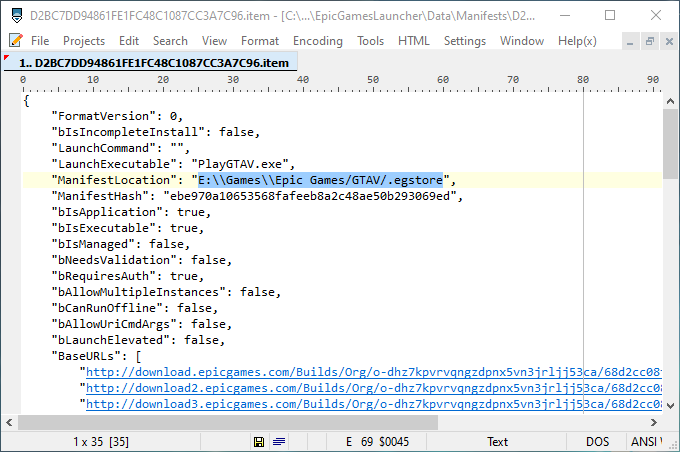Click the highlighted E:\\Games\\Epic Games path
This screenshot has height=452, width=680.
(320, 180)
